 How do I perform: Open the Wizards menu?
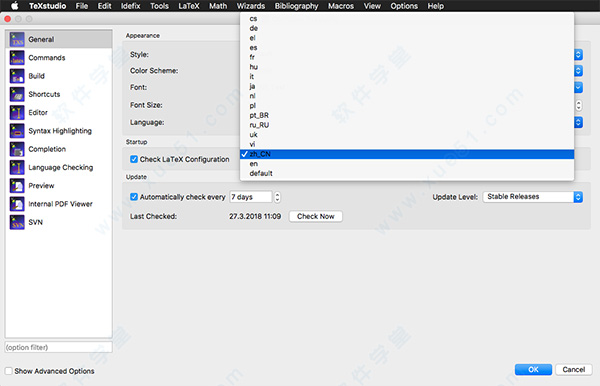pos(251,6)
